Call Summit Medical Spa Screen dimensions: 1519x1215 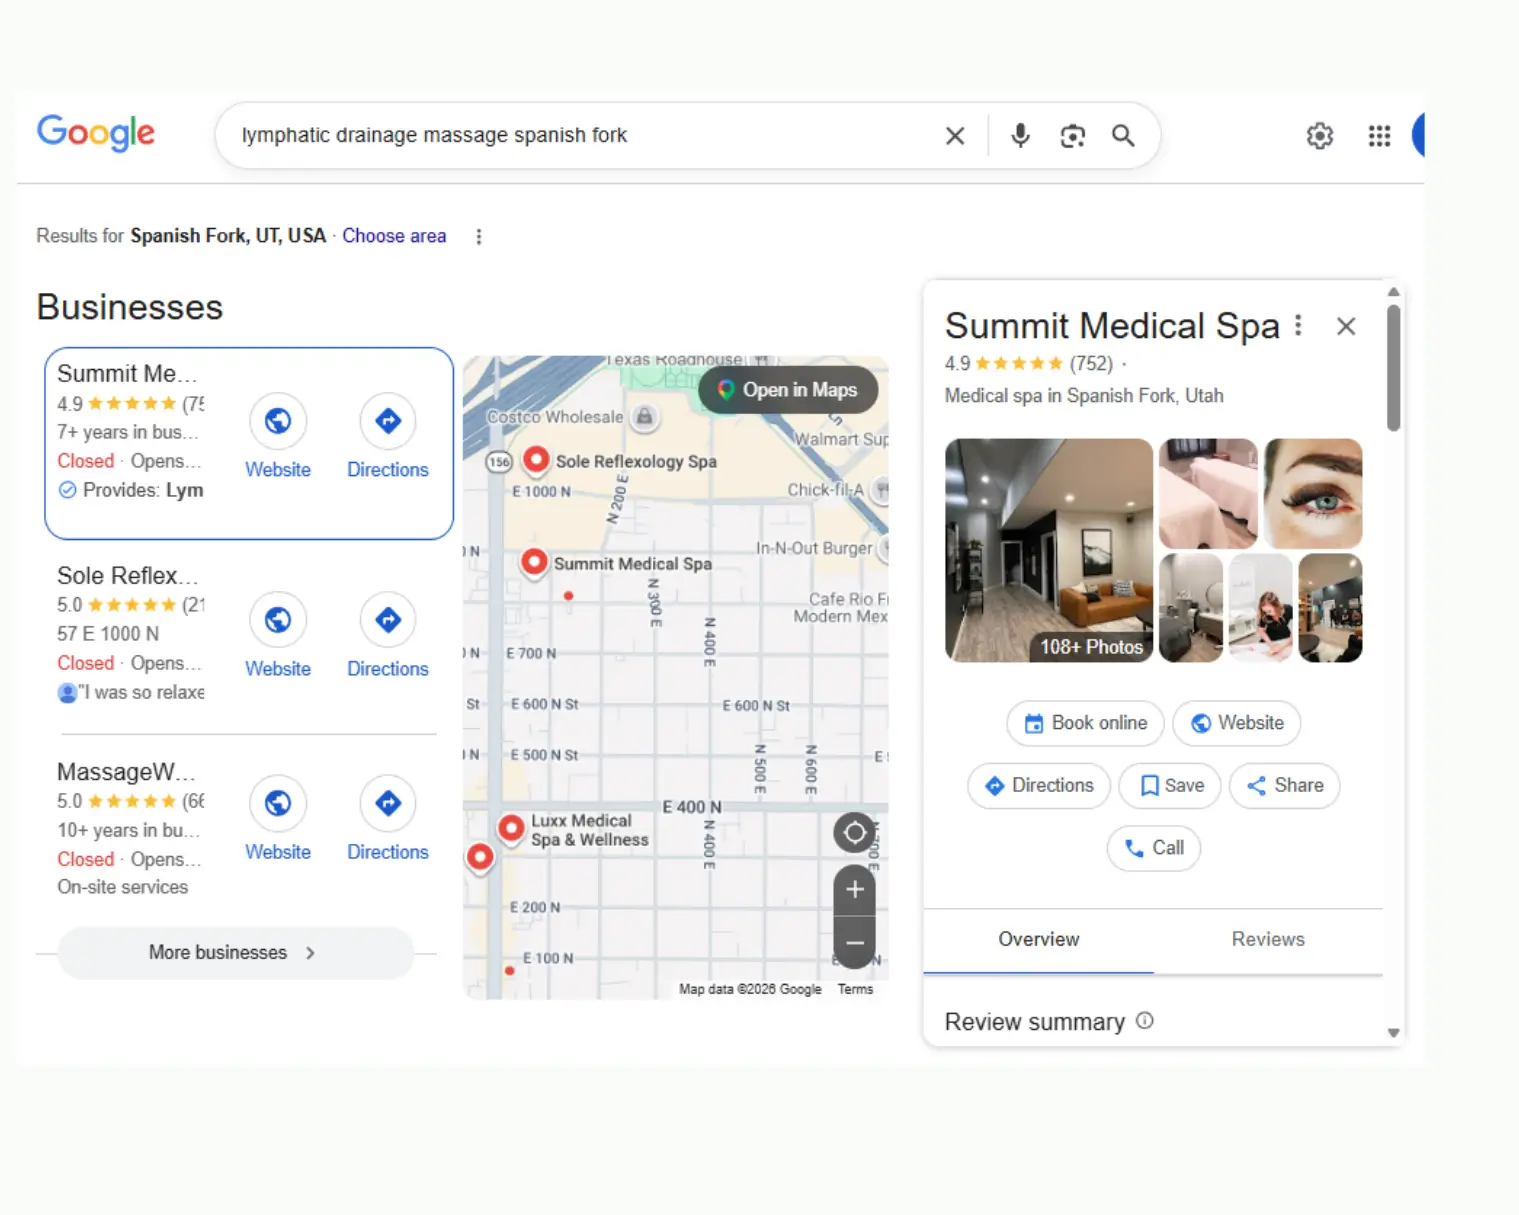tap(1153, 848)
